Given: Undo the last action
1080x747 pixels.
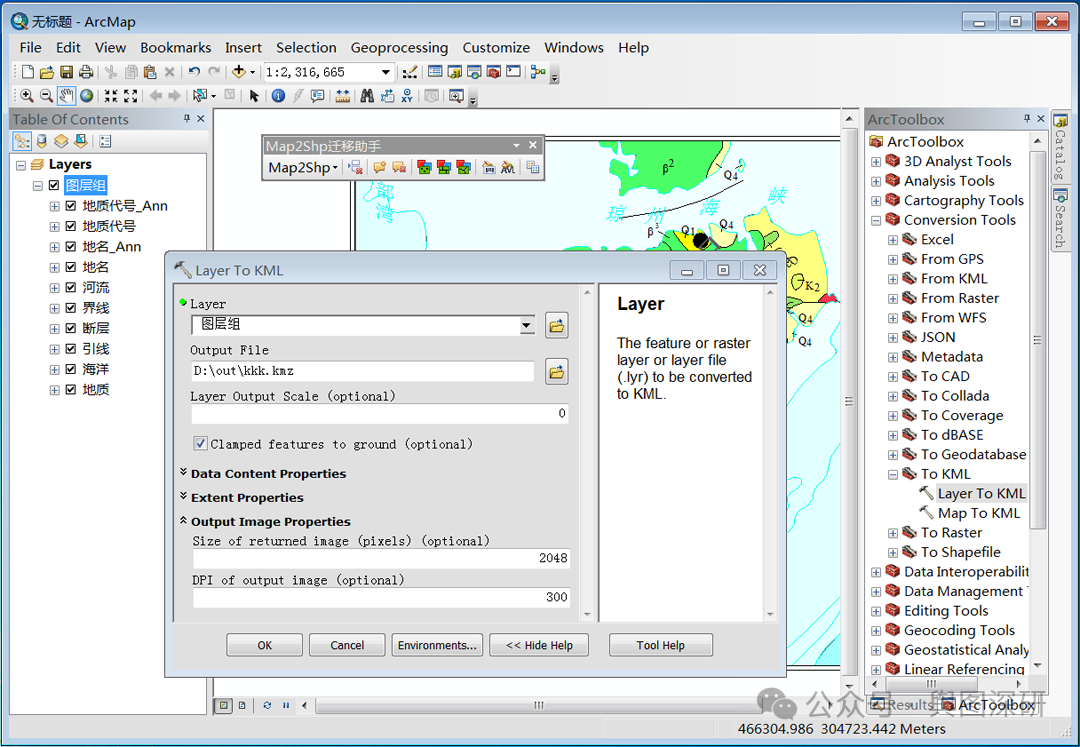Looking at the screenshot, I should coord(194,72).
